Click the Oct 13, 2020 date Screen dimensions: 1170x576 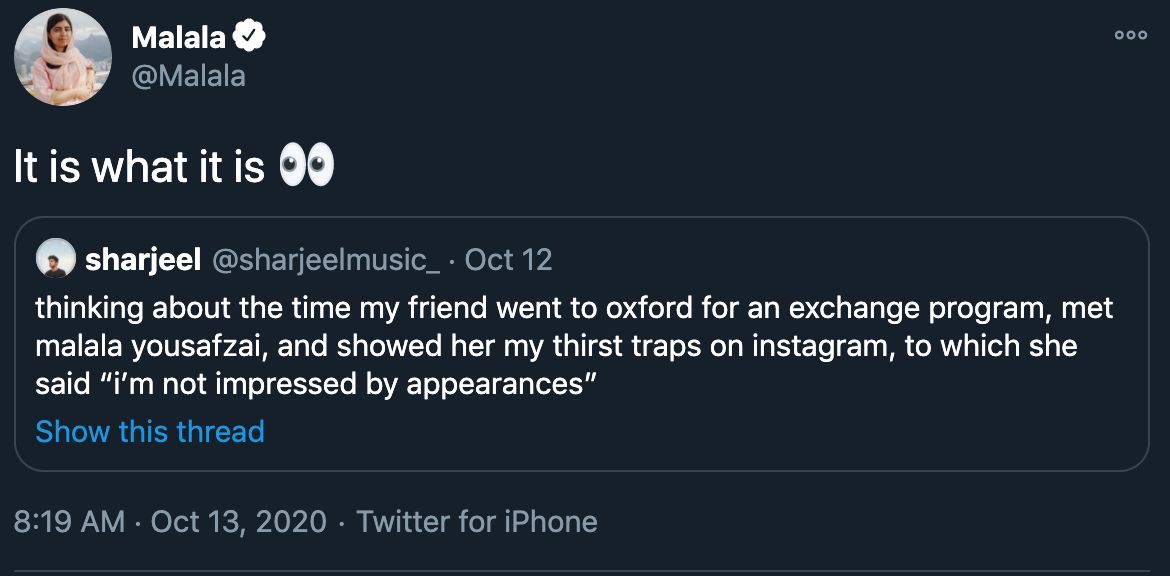239,521
